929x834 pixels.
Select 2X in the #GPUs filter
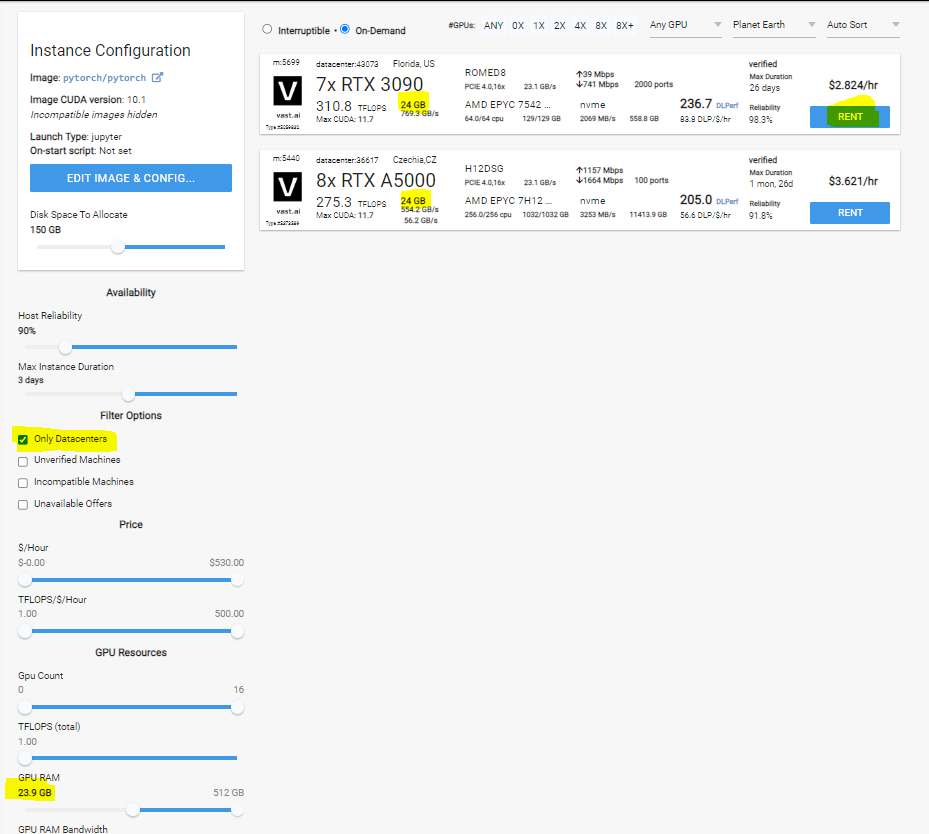[559, 25]
